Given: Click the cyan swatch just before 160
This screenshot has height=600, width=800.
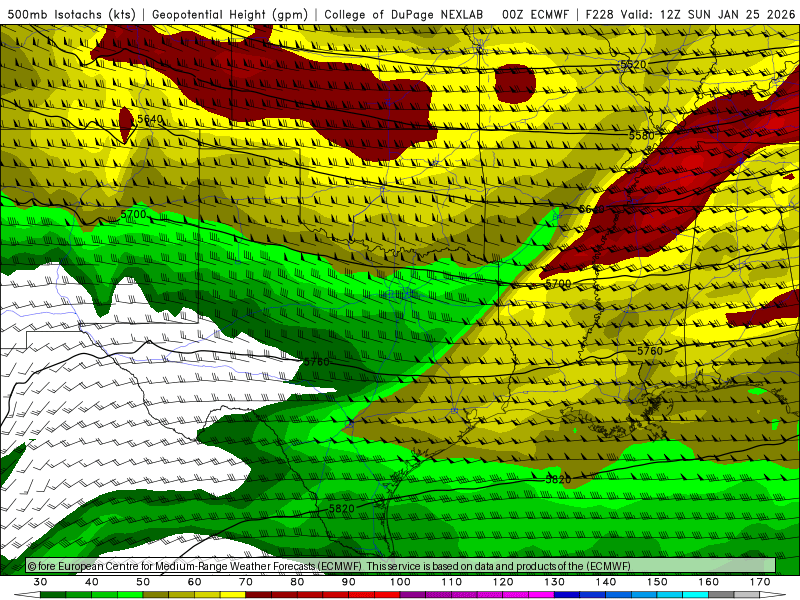Looking at the screenshot, I should 695,595.
